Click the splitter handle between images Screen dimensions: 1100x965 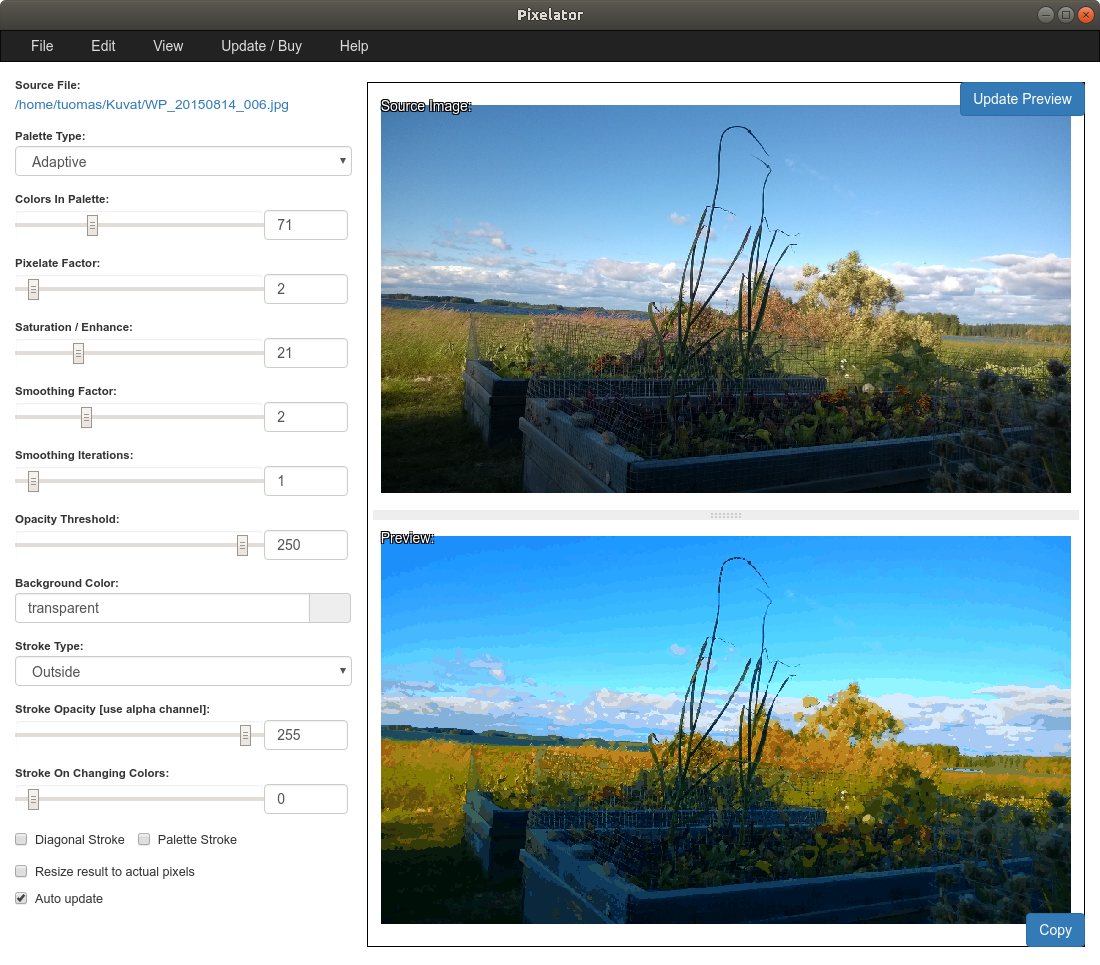pyautogui.click(x=725, y=515)
